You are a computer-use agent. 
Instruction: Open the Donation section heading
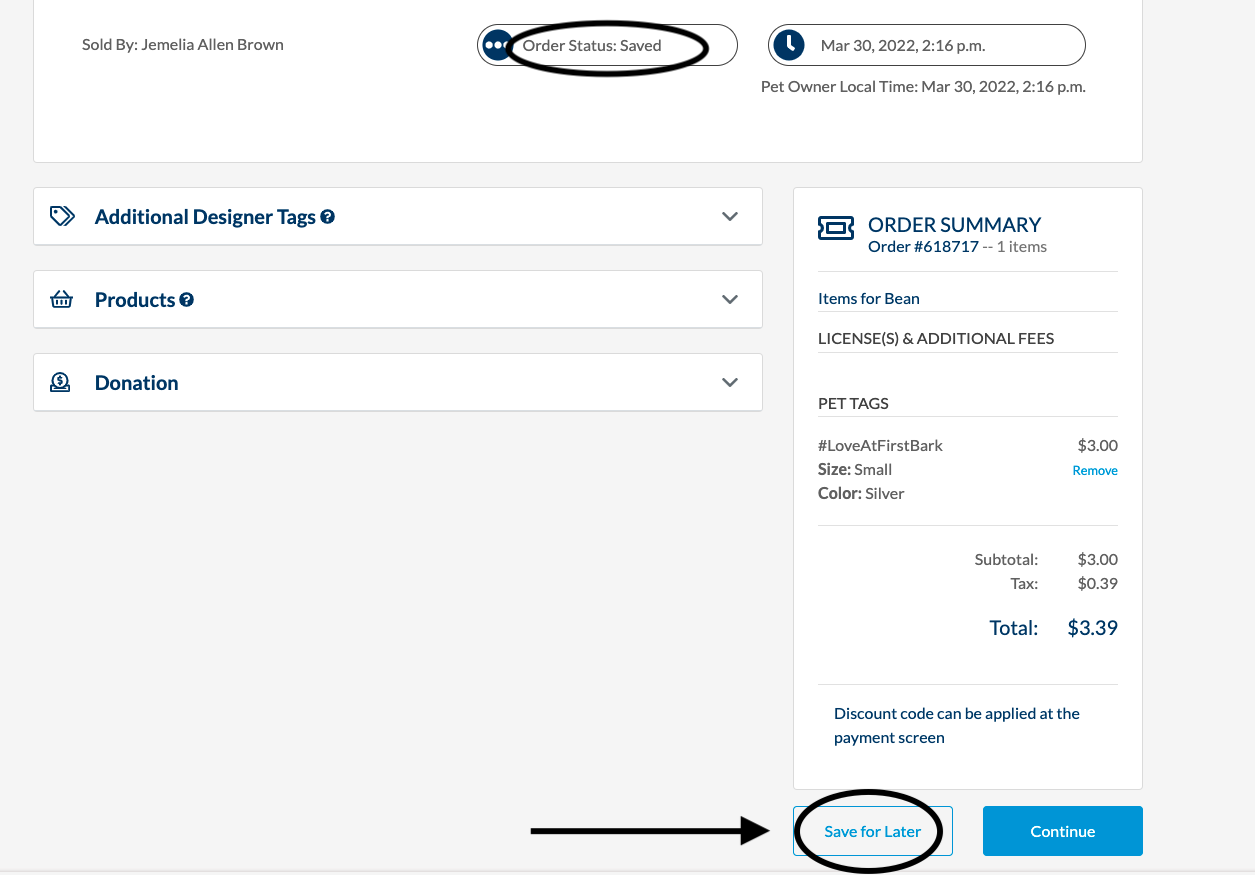click(x=137, y=383)
